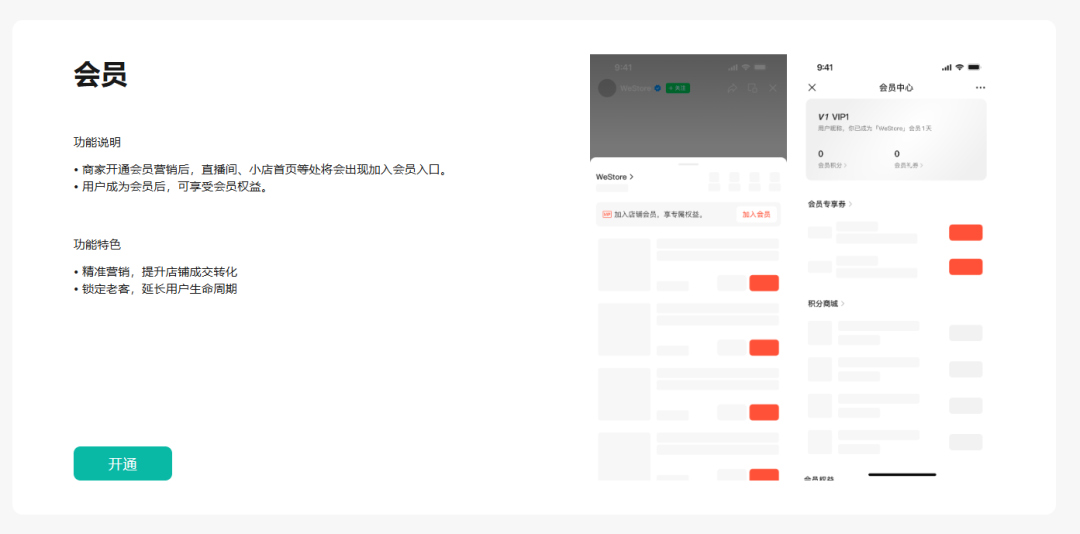Click the share arrow icon in live preview
This screenshot has width=1080, height=534.
tap(733, 88)
